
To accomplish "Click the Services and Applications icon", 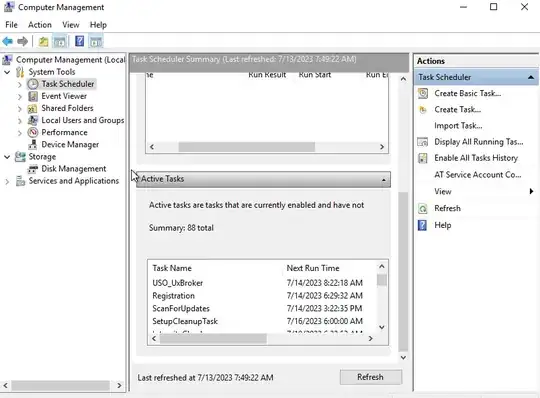I will (20, 181).
